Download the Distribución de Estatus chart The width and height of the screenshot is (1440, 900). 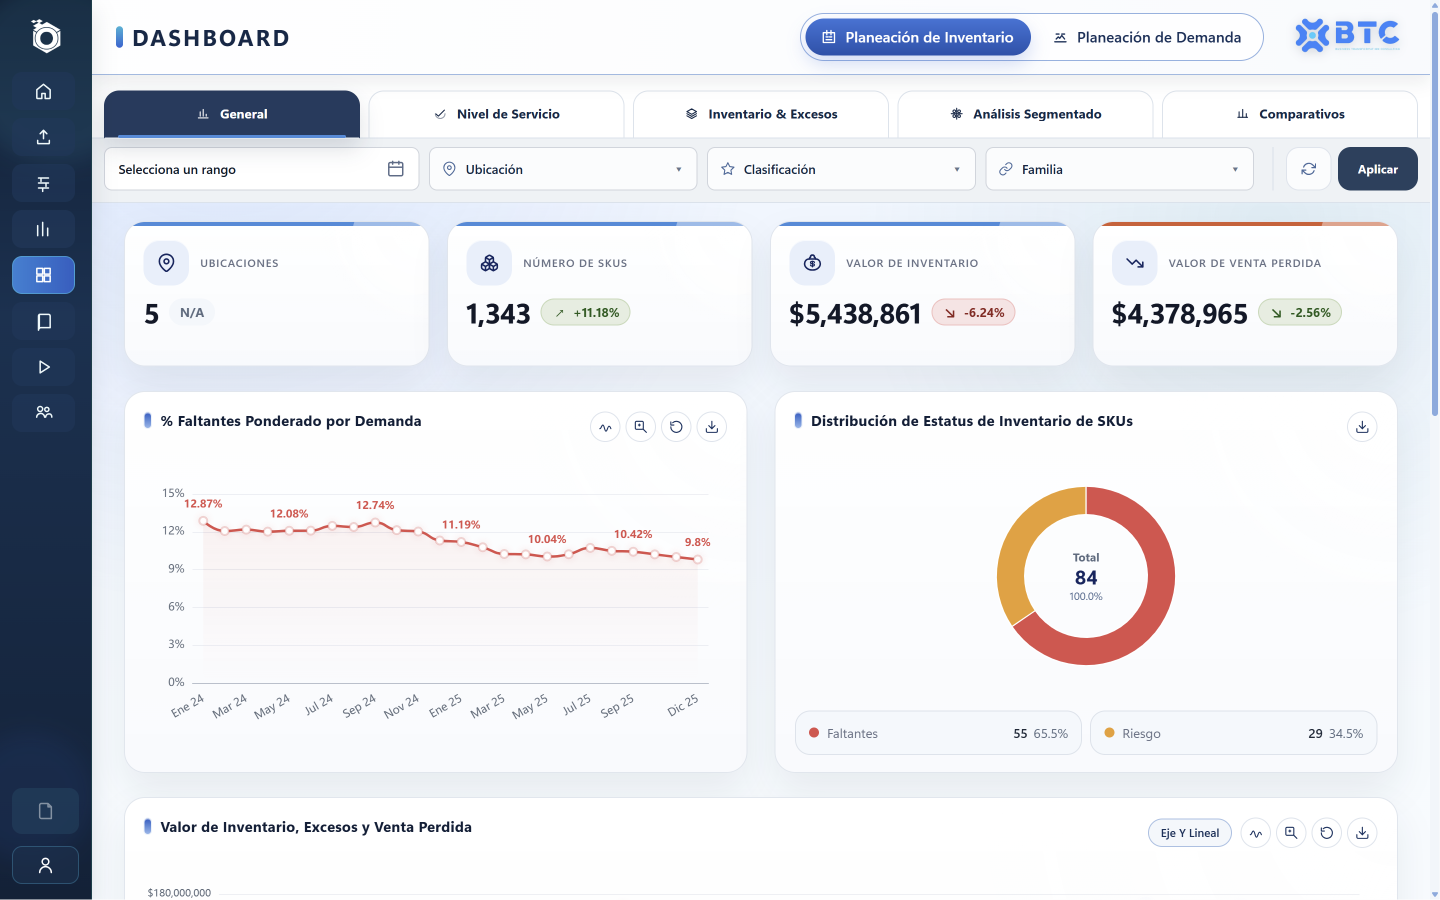click(x=1362, y=427)
